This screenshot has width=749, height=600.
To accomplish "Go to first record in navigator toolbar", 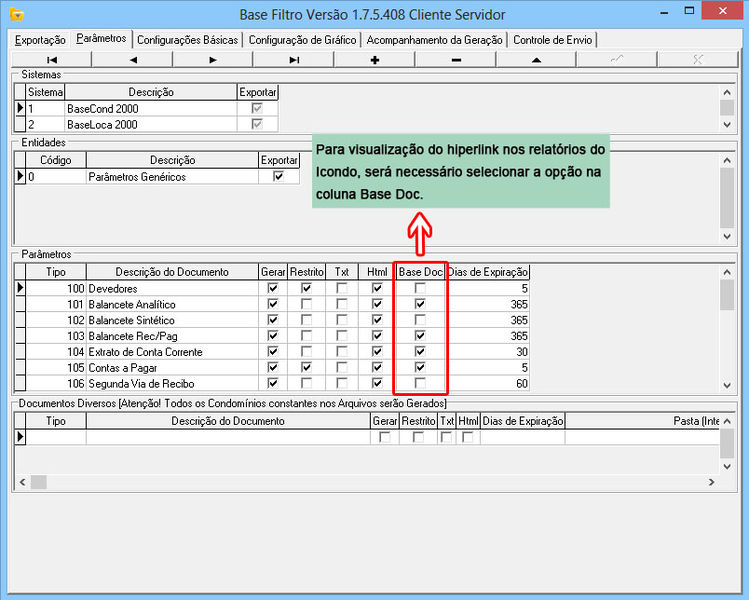I will point(52,60).
